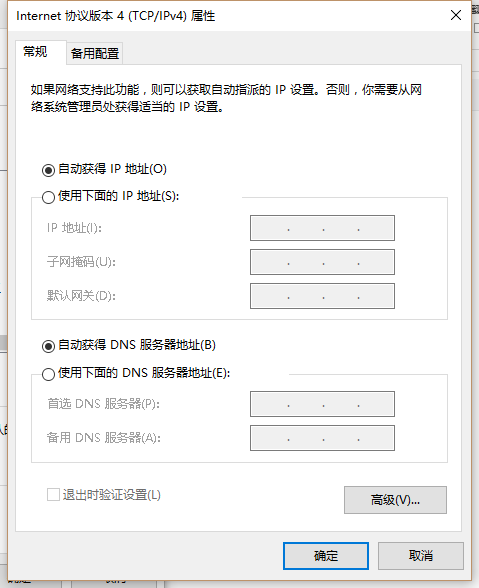The width and height of the screenshot is (479, 588).
Task: Click the 退出时验证设置 label text
Action: (x=112, y=495)
